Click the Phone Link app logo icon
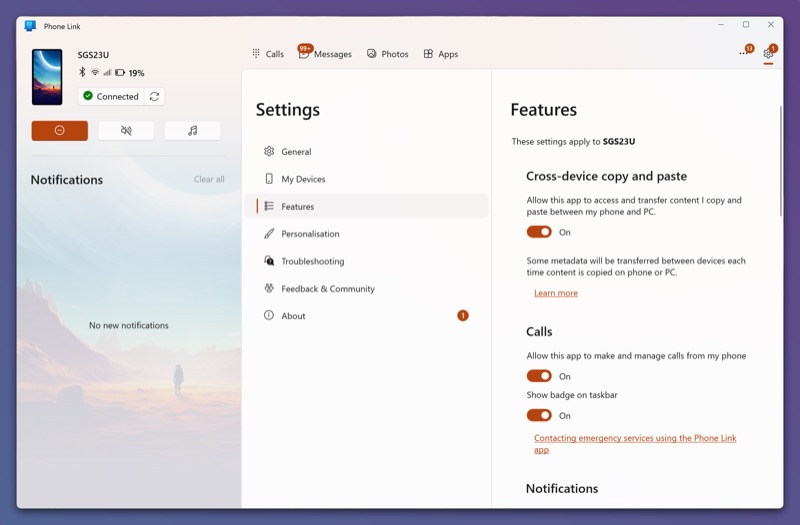The width and height of the screenshot is (800, 525). [x=30, y=26]
